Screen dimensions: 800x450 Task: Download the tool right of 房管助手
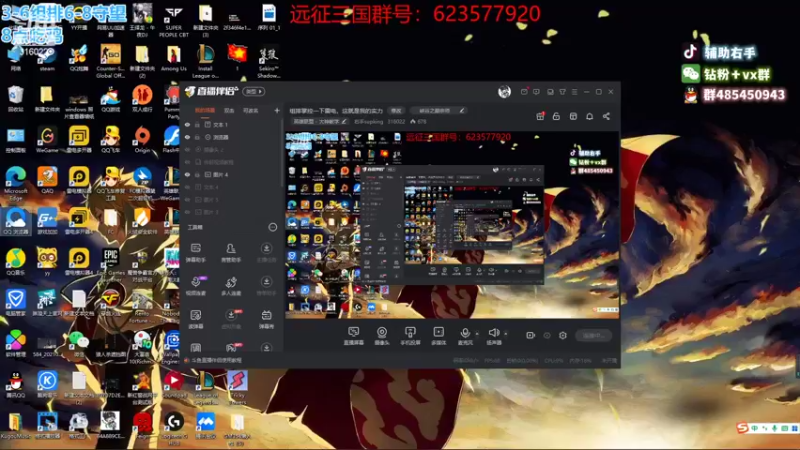[x=266, y=253]
